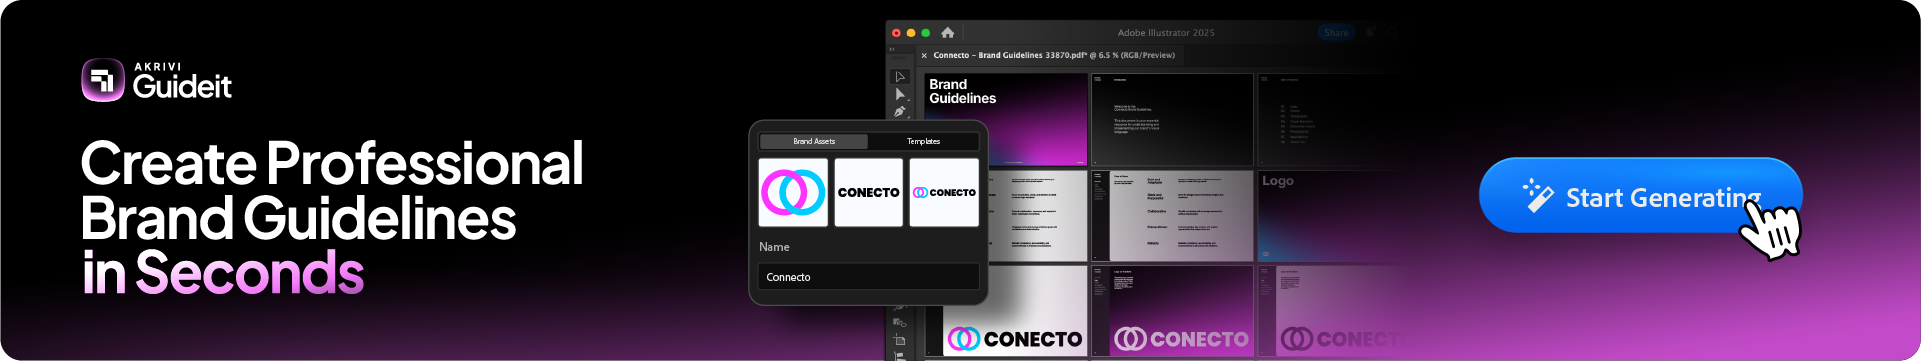The height and width of the screenshot is (361, 1921).
Task: Select the CONECTO wordmark-only thumbnail
Action: click(868, 192)
